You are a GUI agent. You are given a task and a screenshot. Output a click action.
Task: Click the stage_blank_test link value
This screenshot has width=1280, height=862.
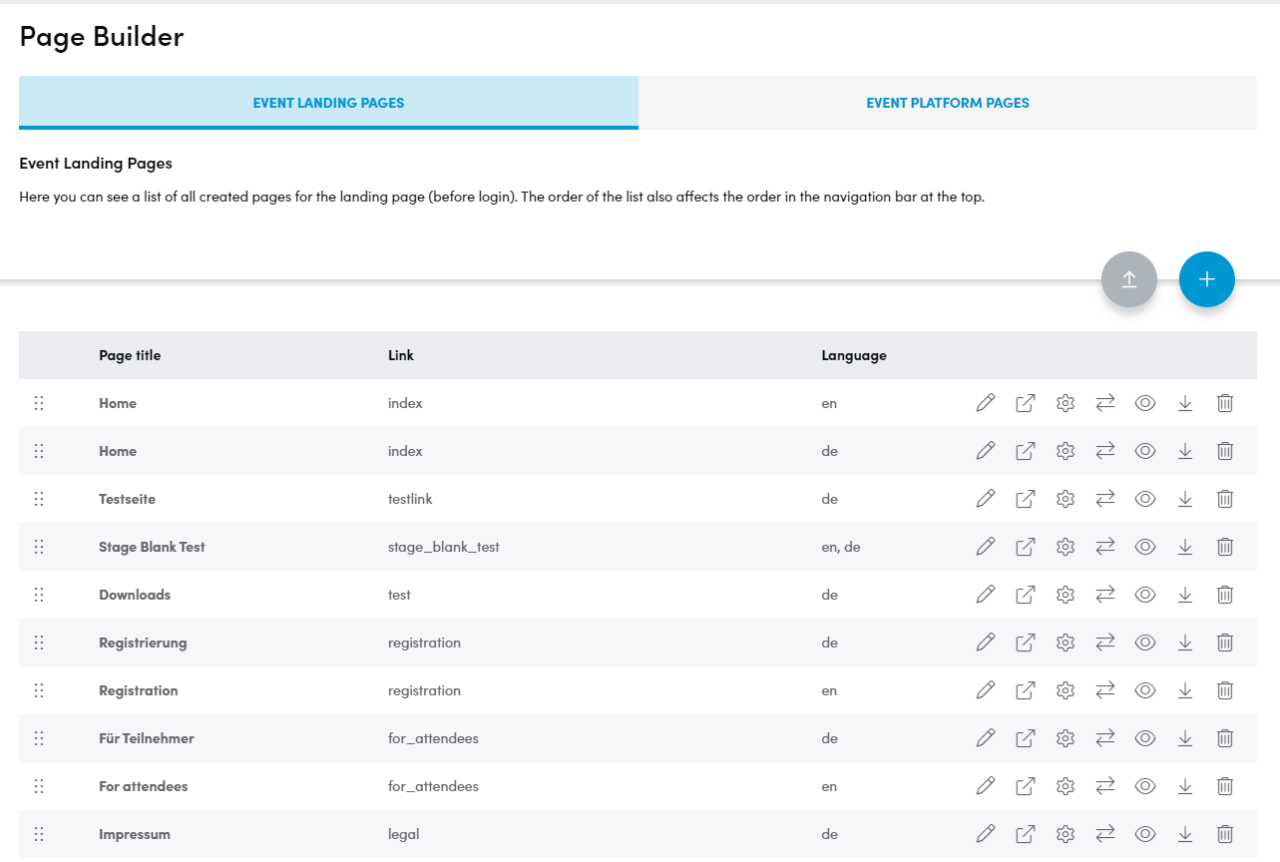(444, 547)
